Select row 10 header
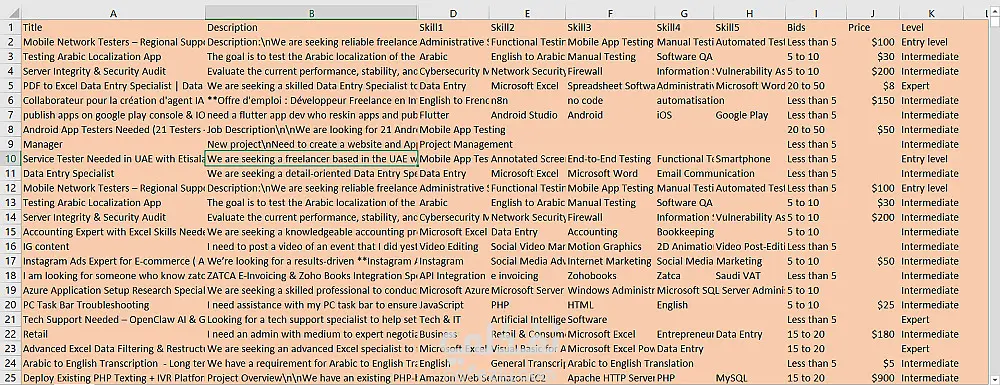1000x385 pixels. pos(10,159)
